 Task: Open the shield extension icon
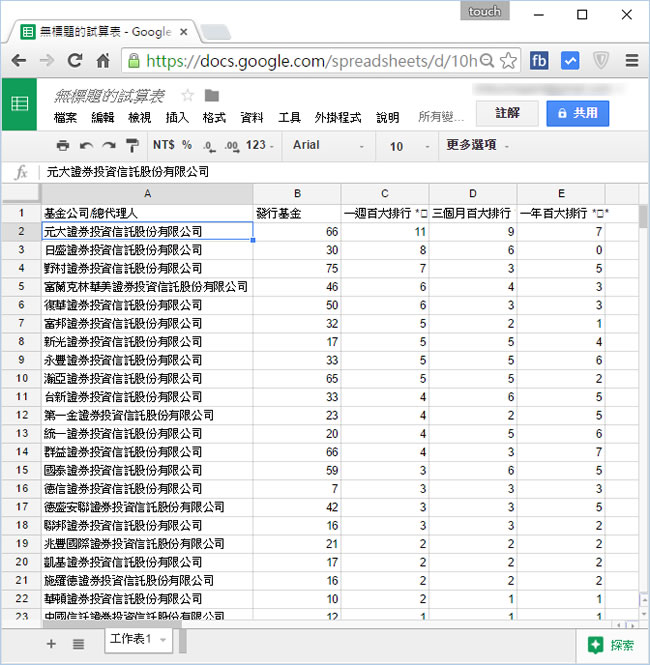(x=601, y=61)
